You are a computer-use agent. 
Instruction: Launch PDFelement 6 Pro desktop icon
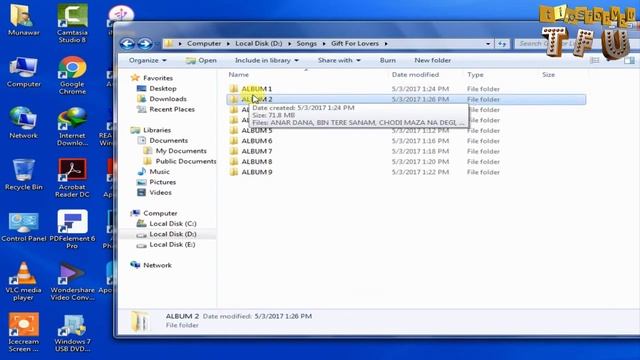click(x=72, y=229)
